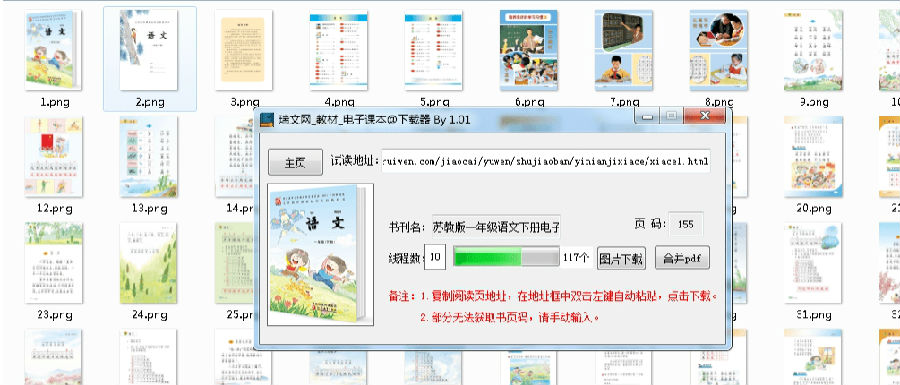Image resolution: width=900 pixels, height=385 pixels.
Task: Click the file name 8.png
Action: coord(719,103)
